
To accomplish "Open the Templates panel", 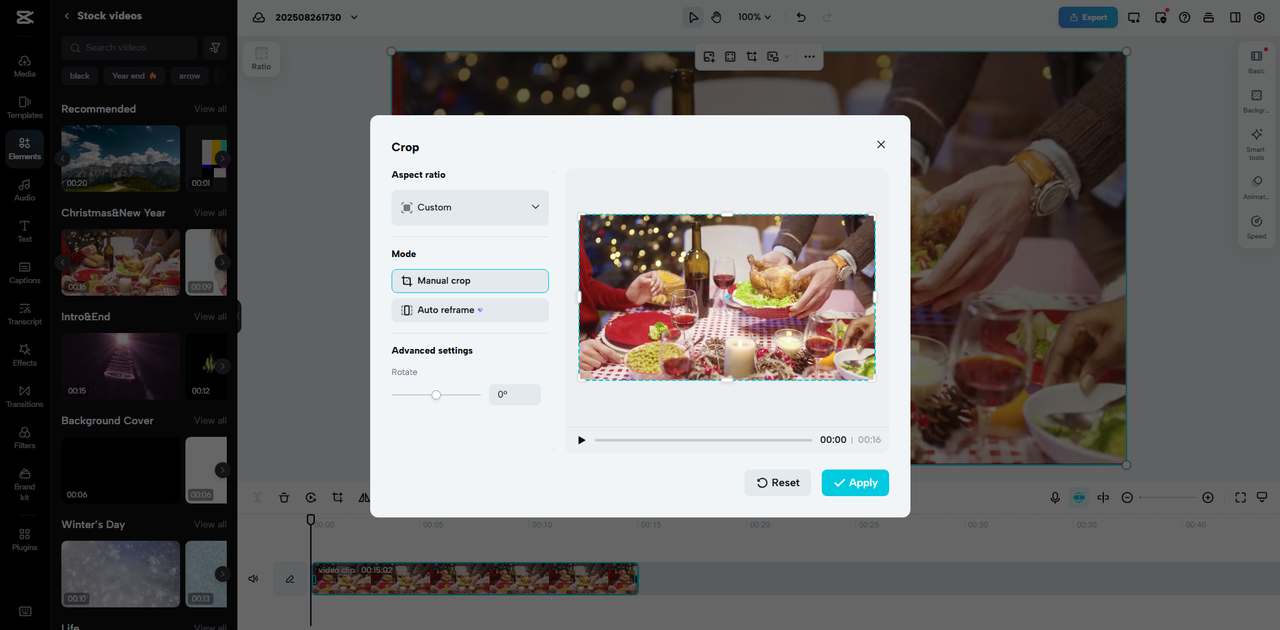I will [25, 107].
